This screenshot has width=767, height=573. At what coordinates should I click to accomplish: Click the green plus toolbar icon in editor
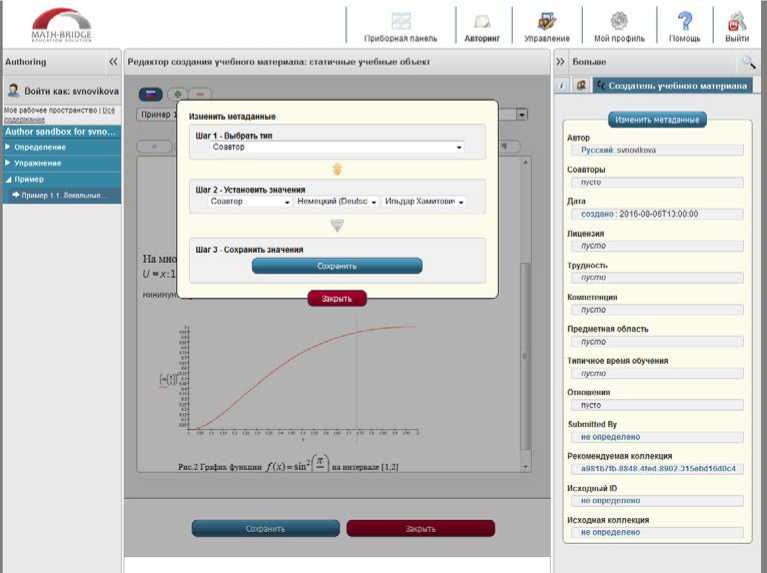pos(178,94)
